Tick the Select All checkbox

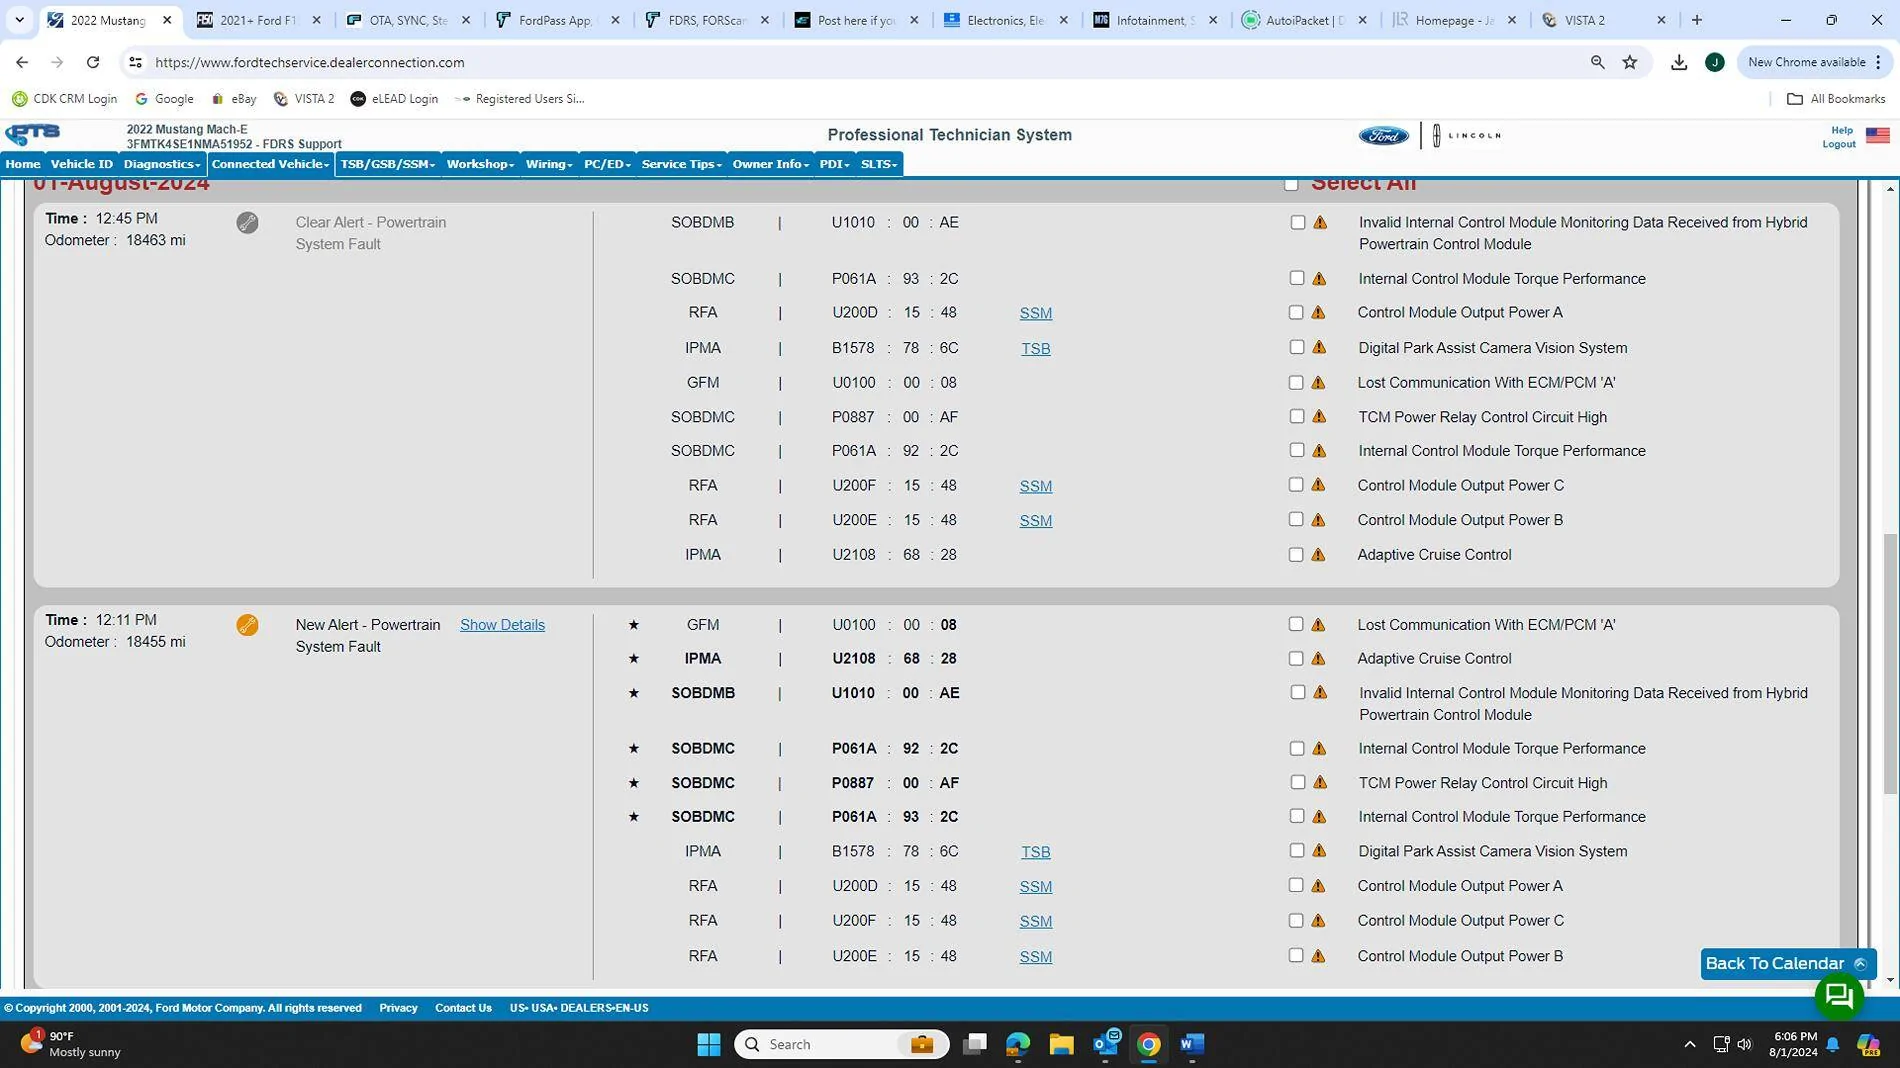pyautogui.click(x=1291, y=184)
